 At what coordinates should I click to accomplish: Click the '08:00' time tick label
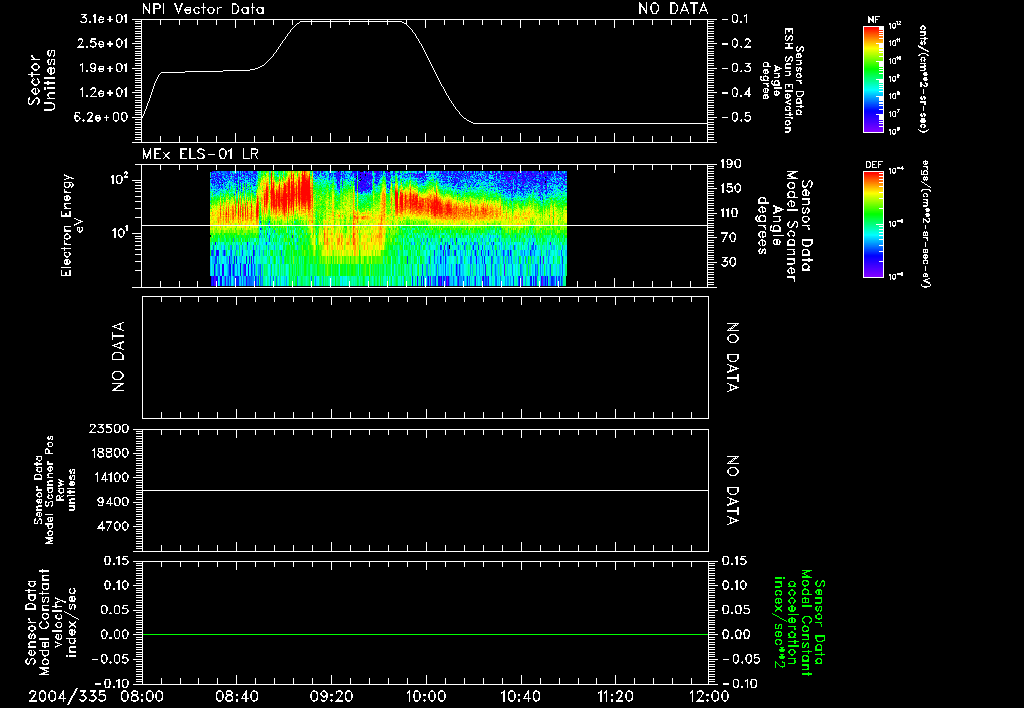point(142,696)
